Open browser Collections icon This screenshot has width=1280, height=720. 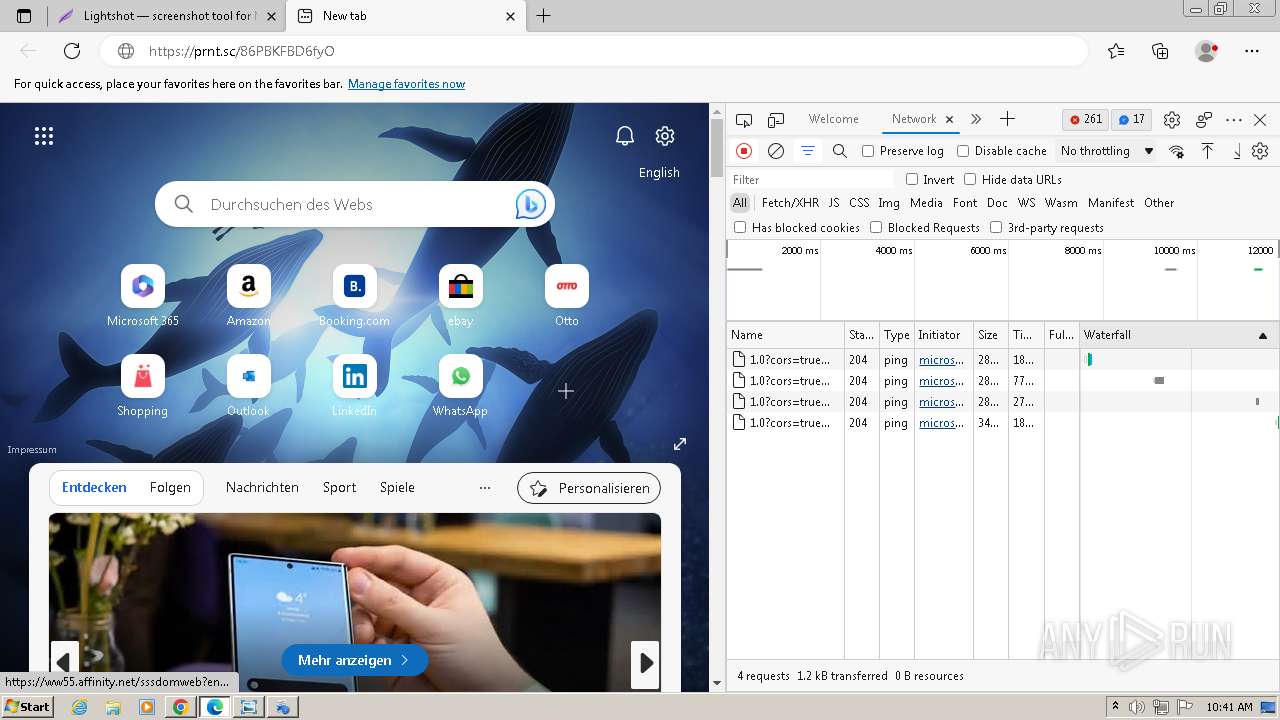[1160, 51]
